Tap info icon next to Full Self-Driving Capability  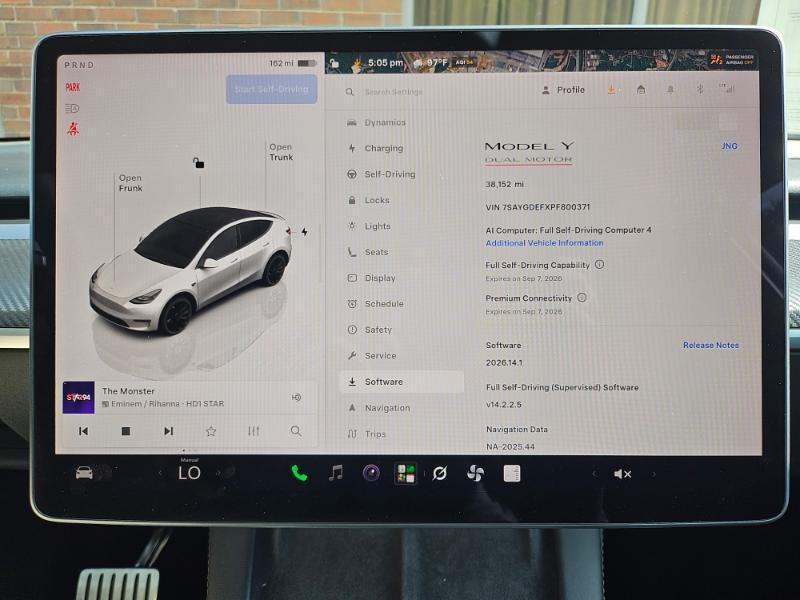(x=599, y=265)
